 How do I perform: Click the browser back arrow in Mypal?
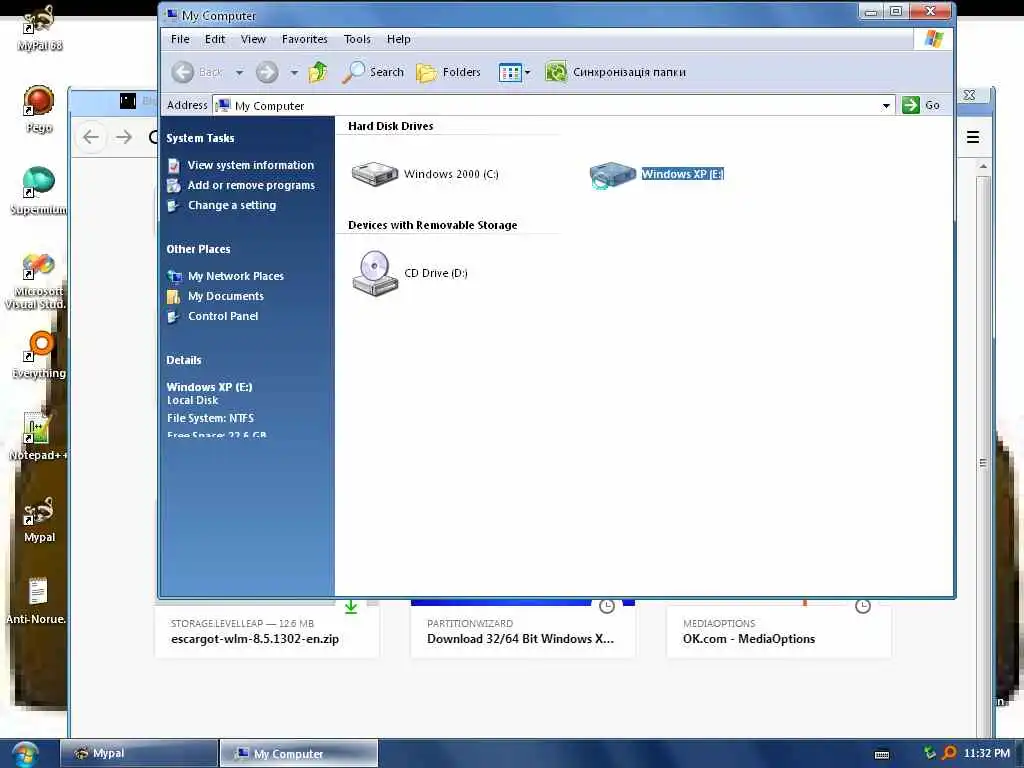click(x=91, y=137)
